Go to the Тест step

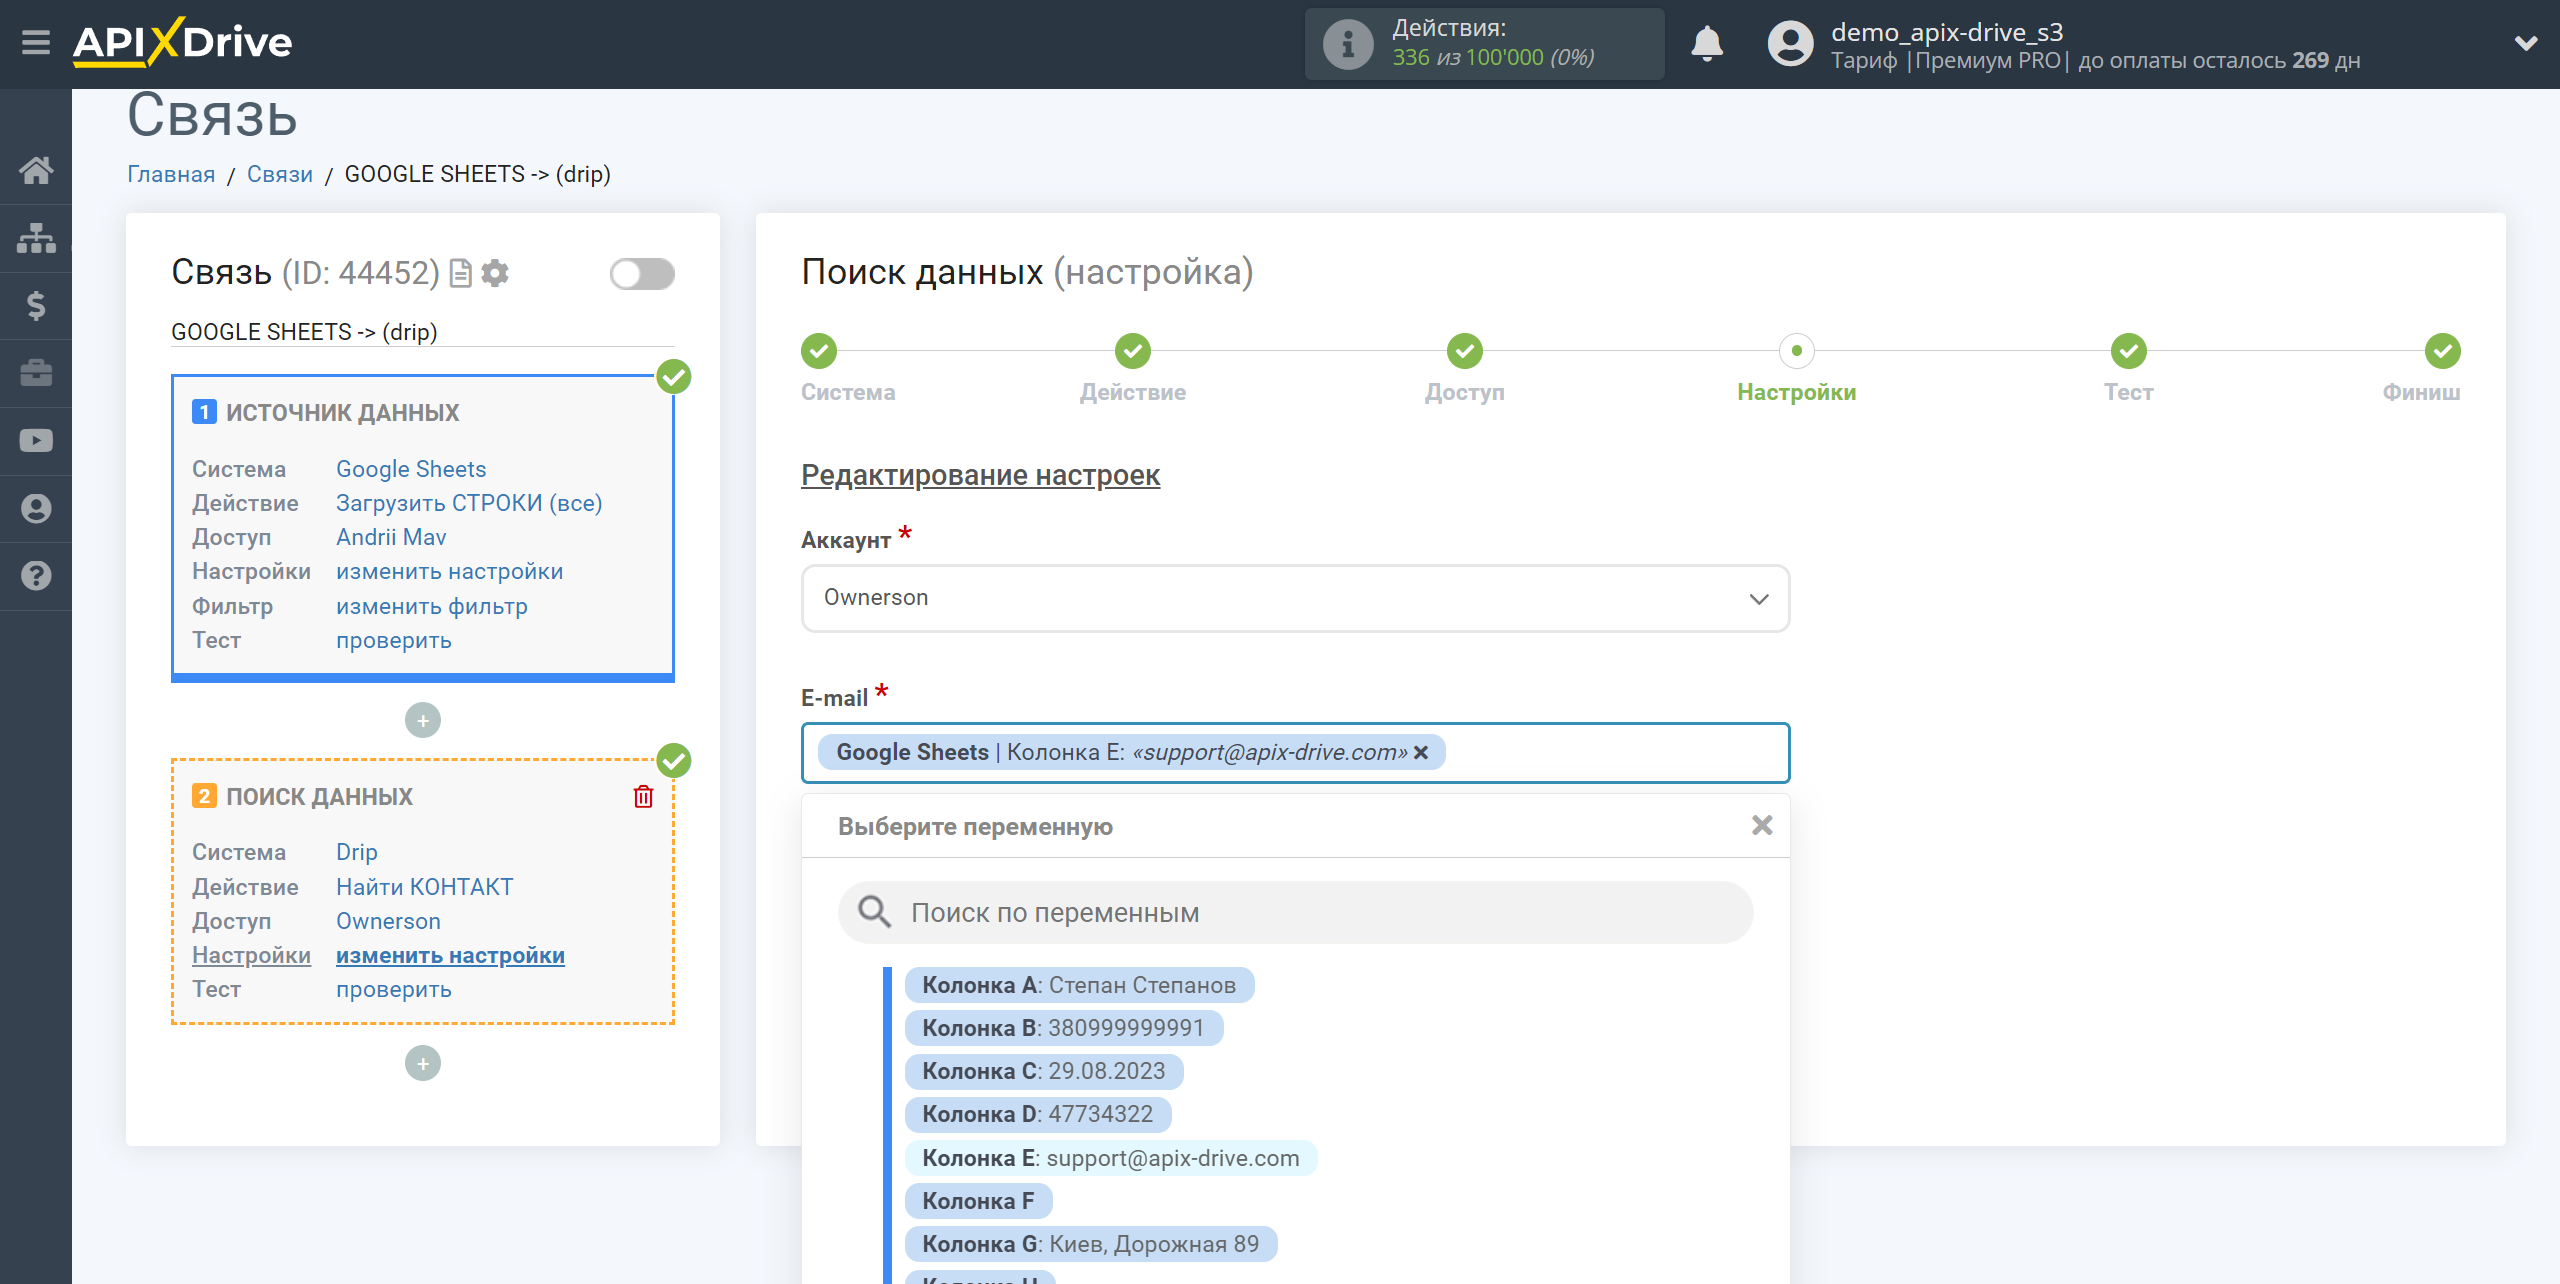(x=2129, y=351)
